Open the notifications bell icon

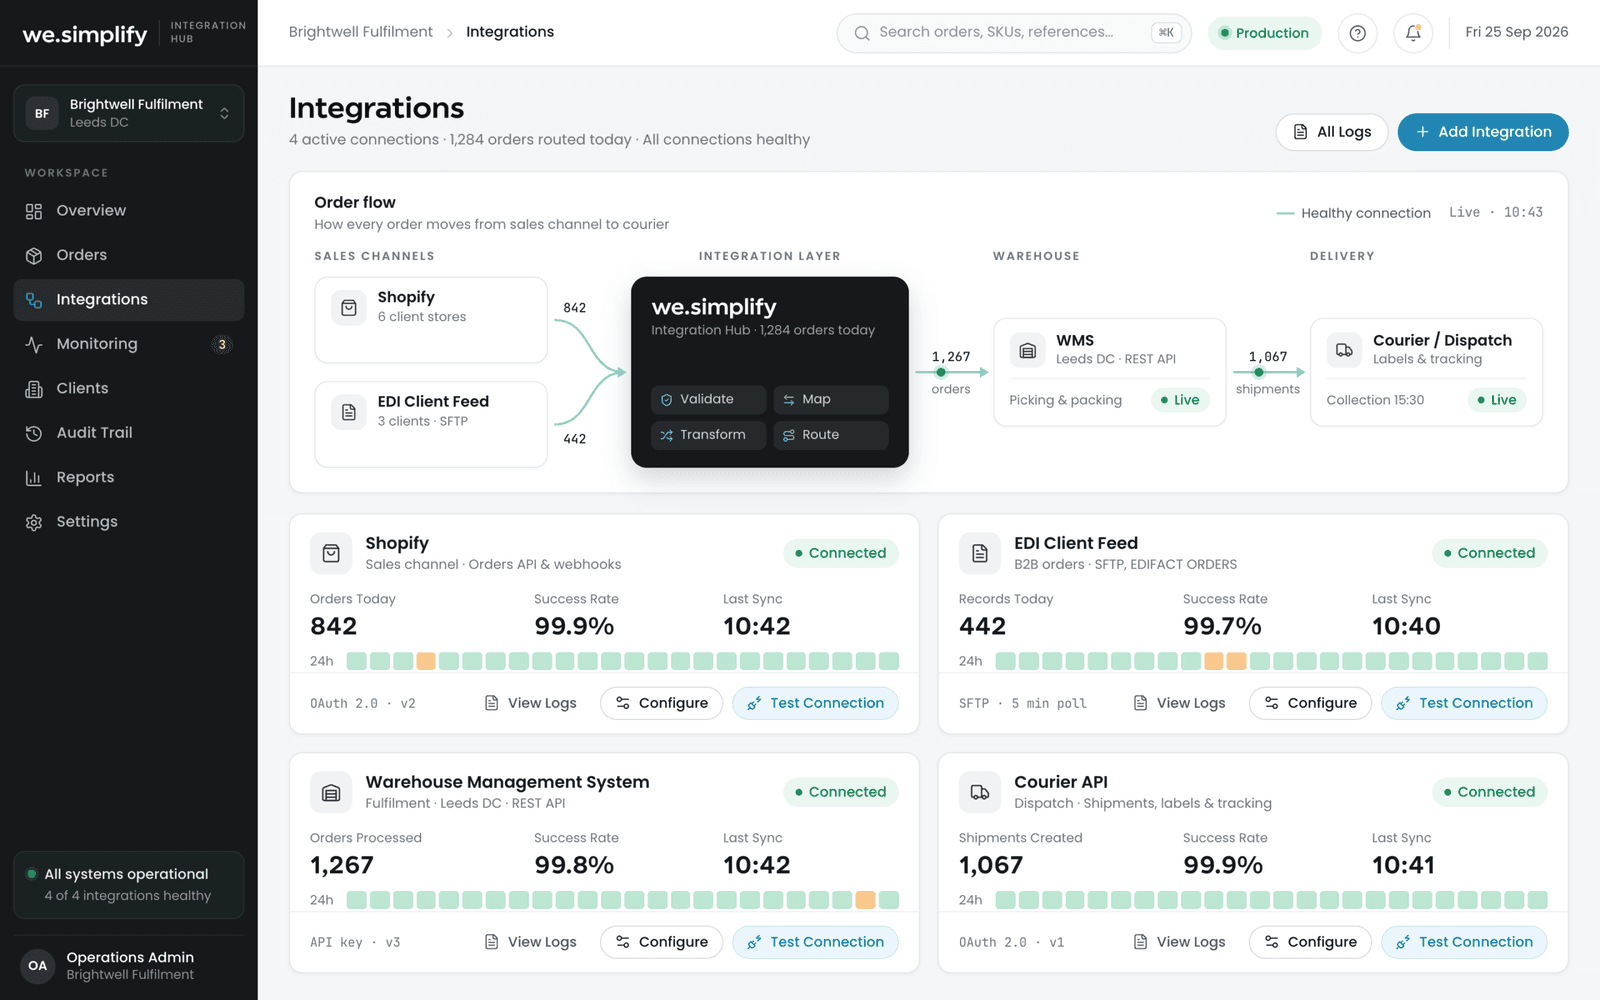pyautogui.click(x=1413, y=33)
